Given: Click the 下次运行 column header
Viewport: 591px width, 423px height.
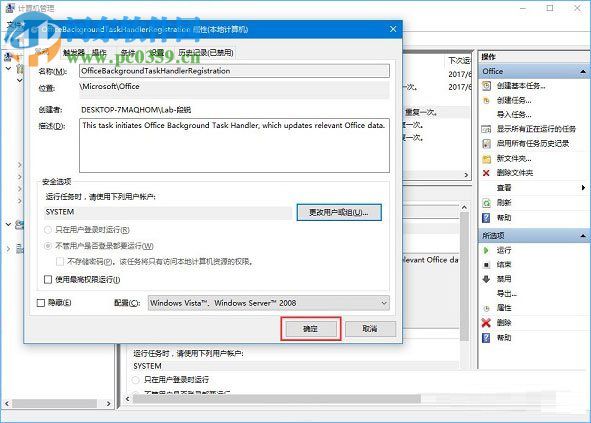Looking at the screenshot, I should pos(459,60).
